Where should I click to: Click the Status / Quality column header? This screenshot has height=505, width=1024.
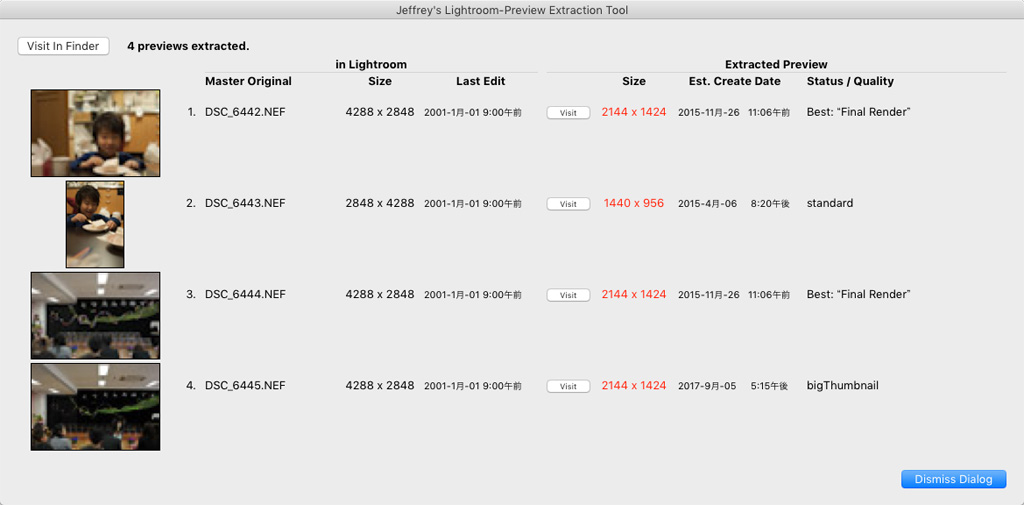click(x=850, y=81)
